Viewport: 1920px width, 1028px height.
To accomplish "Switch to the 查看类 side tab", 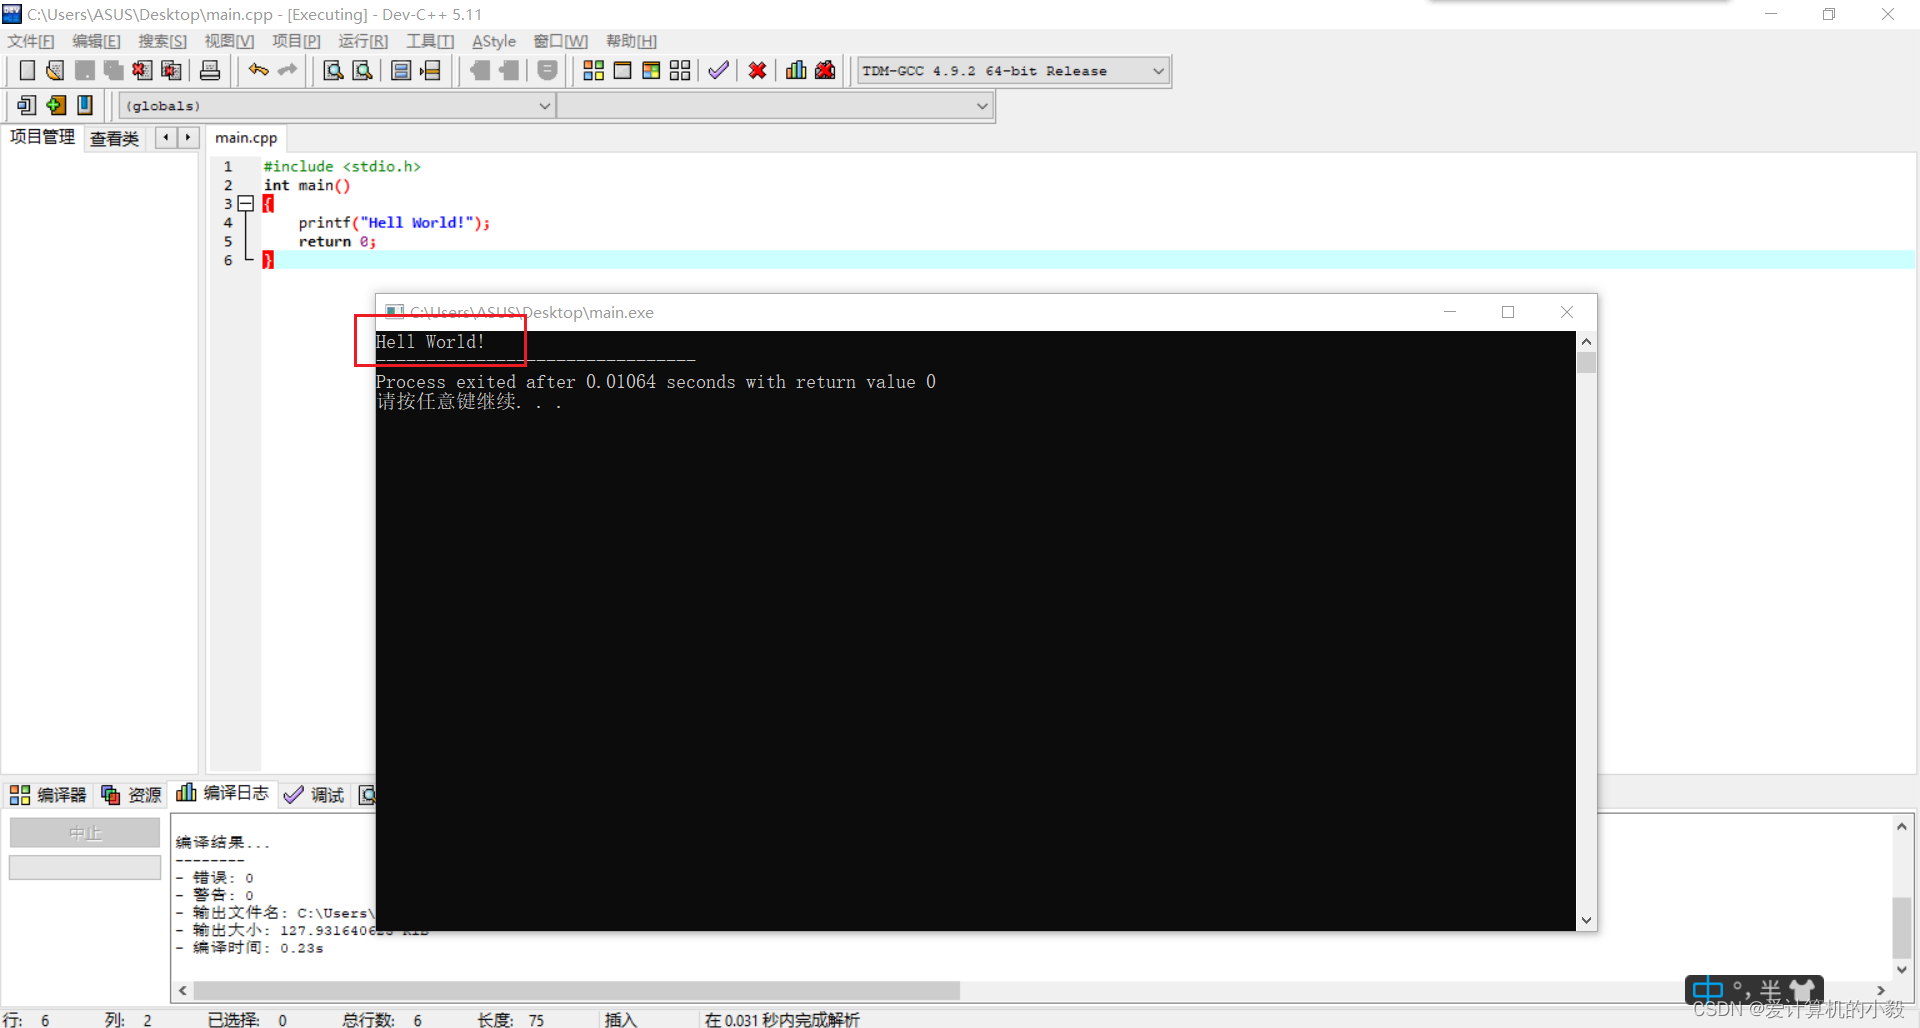I will 114,138.
